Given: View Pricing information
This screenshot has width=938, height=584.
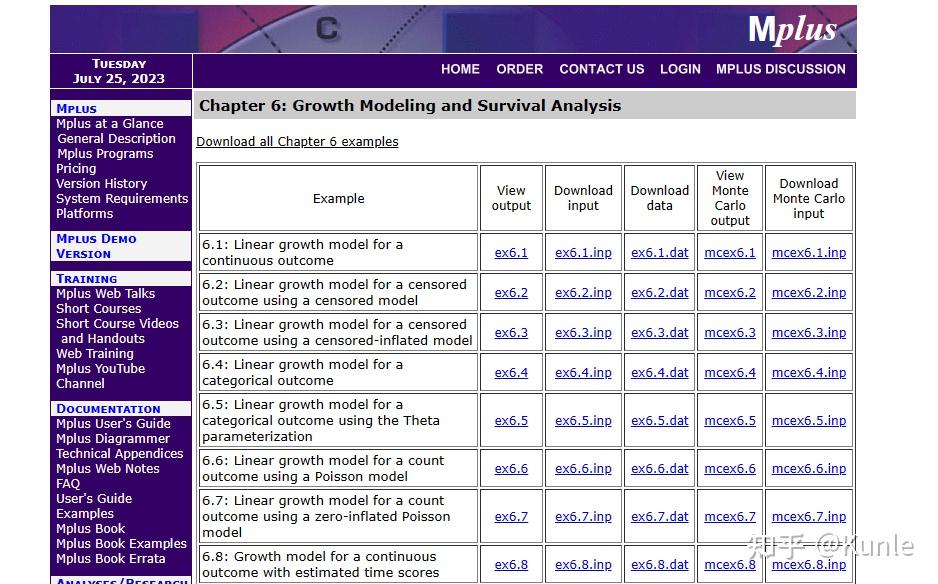Looking at the screenshot, I should point(75,168).
